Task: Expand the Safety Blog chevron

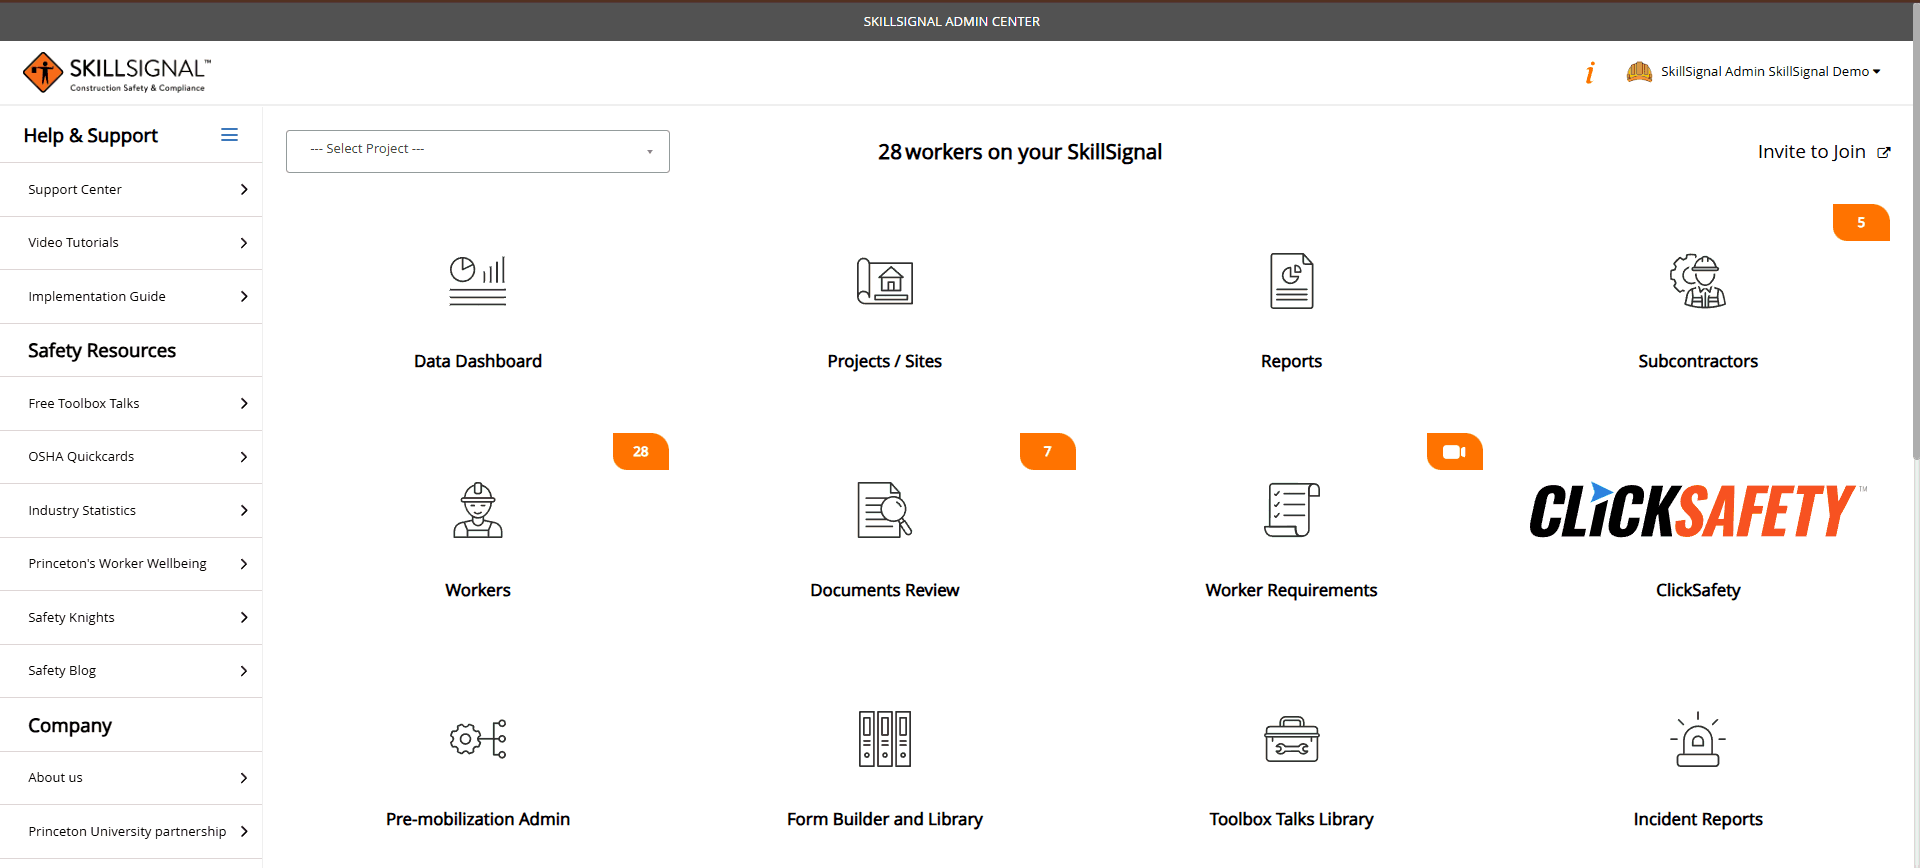Action: tap(244, 671)
